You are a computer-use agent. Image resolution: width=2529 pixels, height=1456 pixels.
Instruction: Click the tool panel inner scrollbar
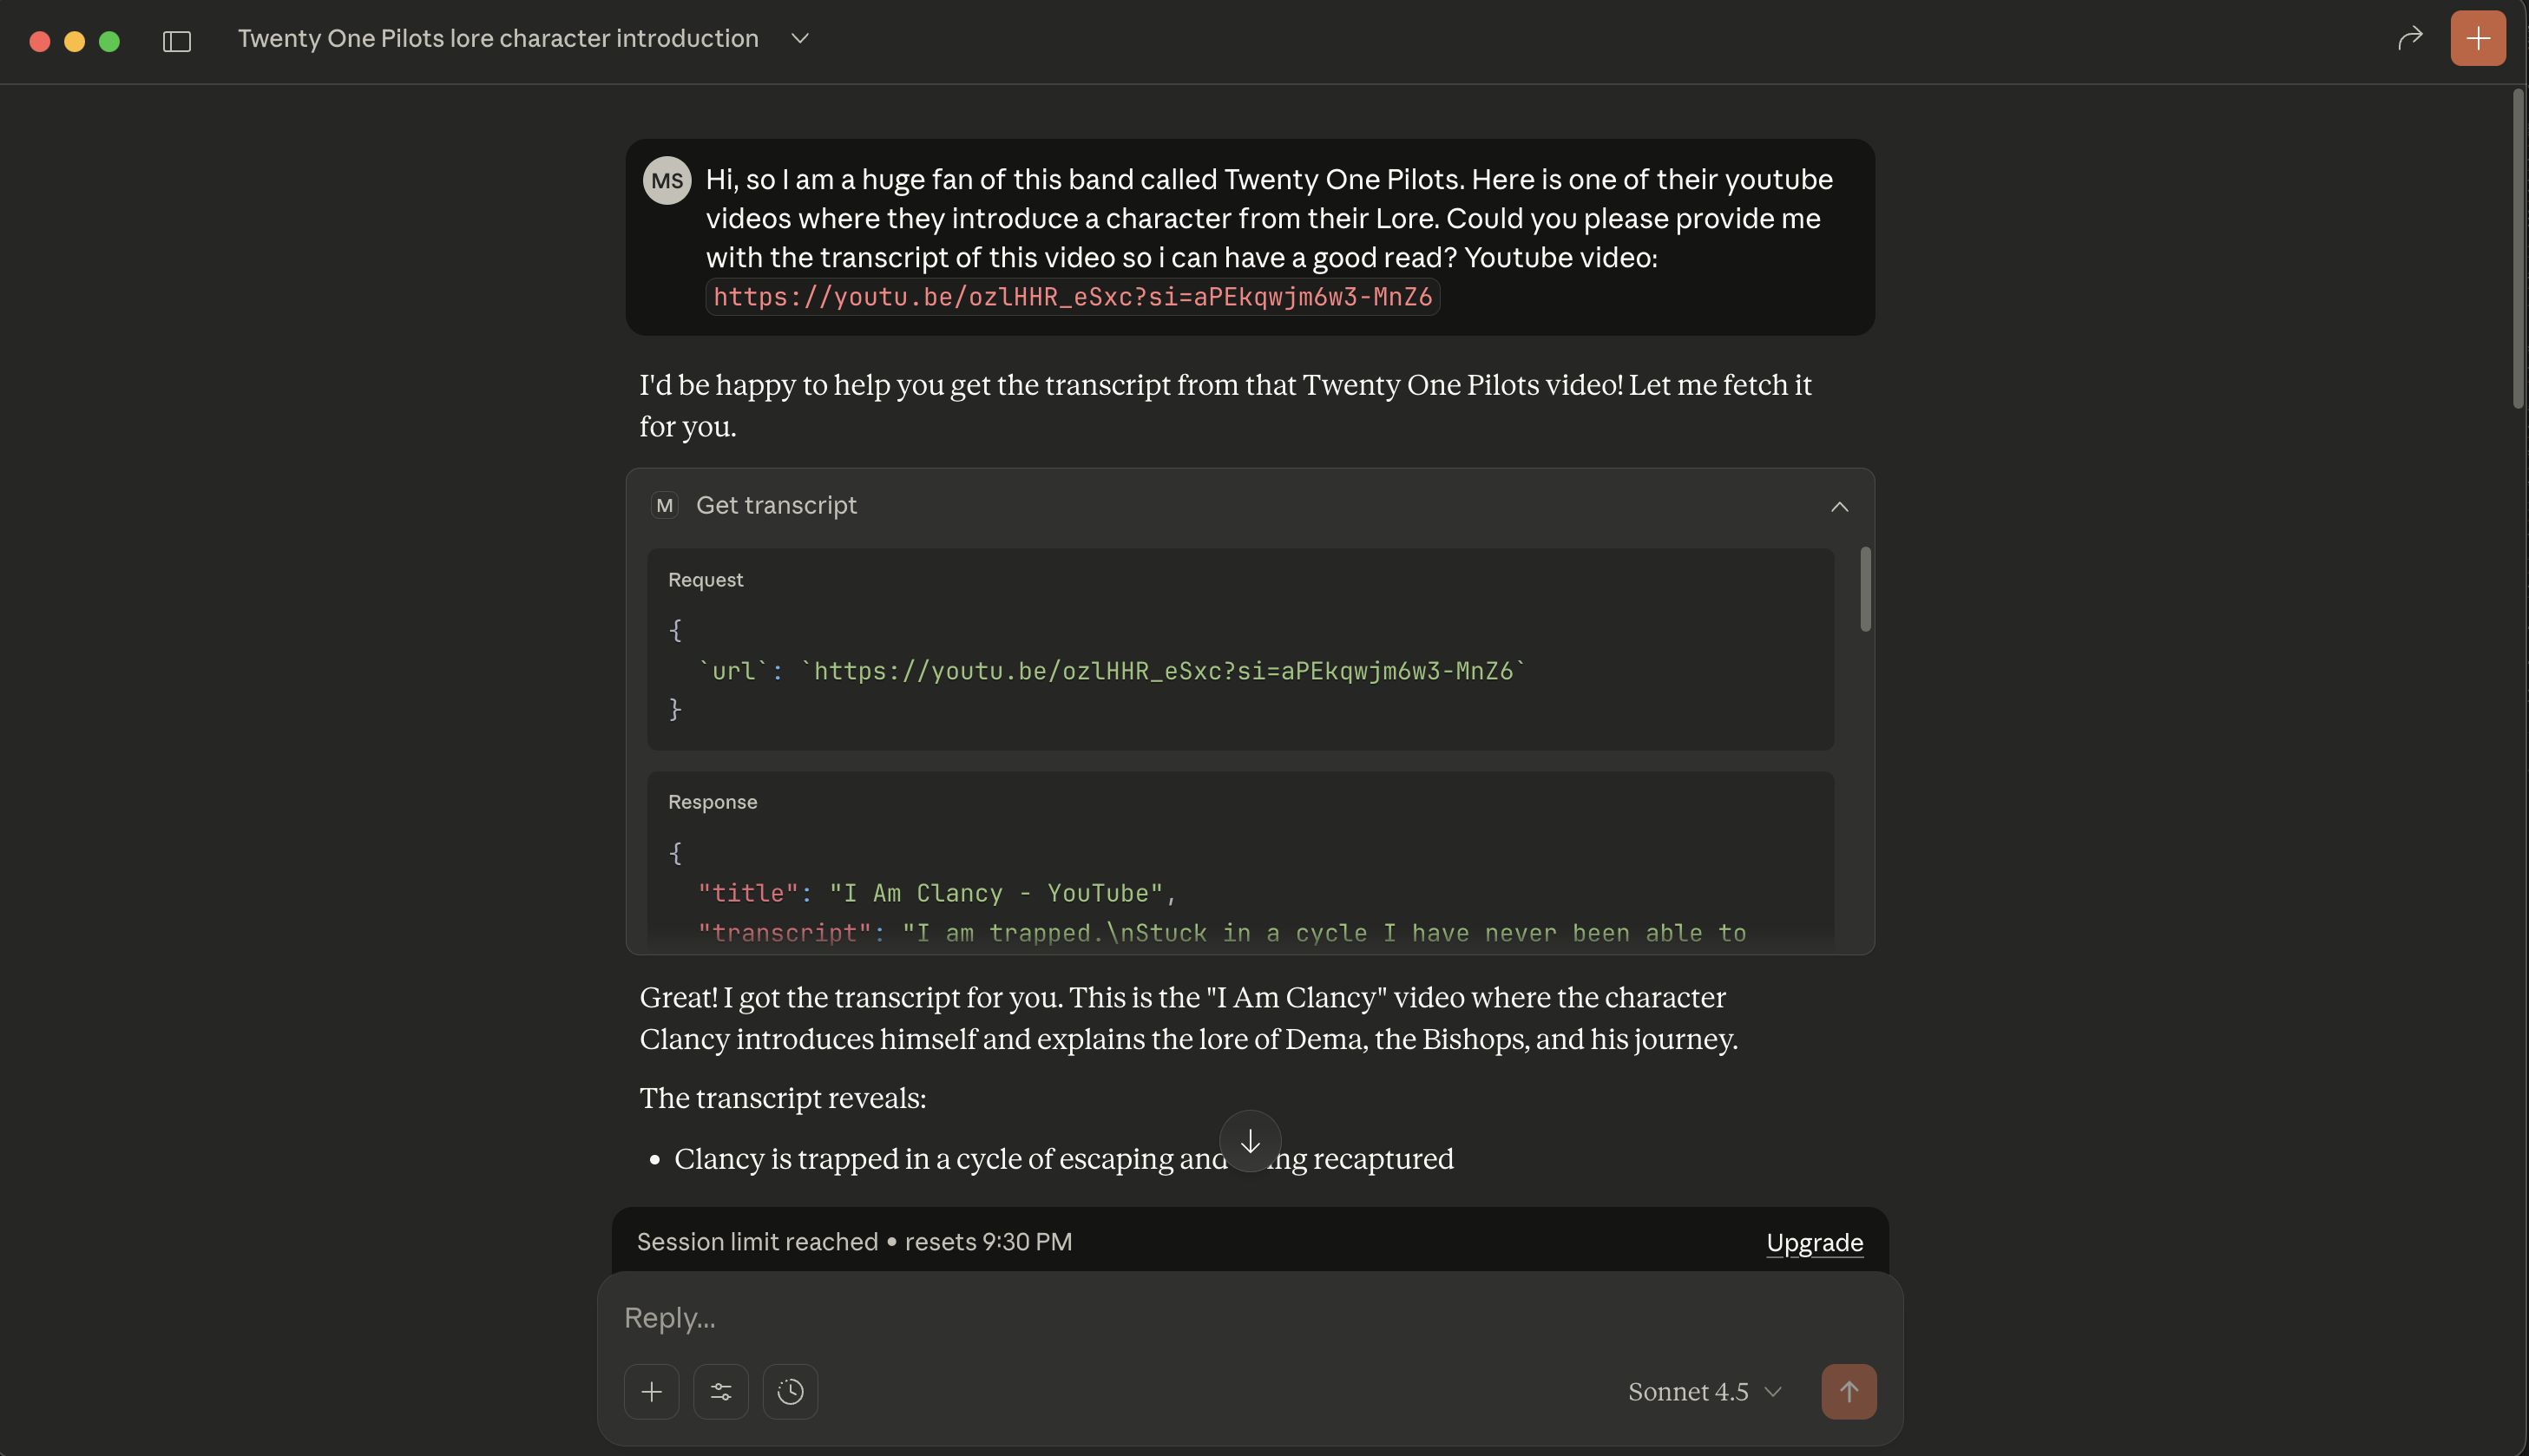pos(1864,590)
